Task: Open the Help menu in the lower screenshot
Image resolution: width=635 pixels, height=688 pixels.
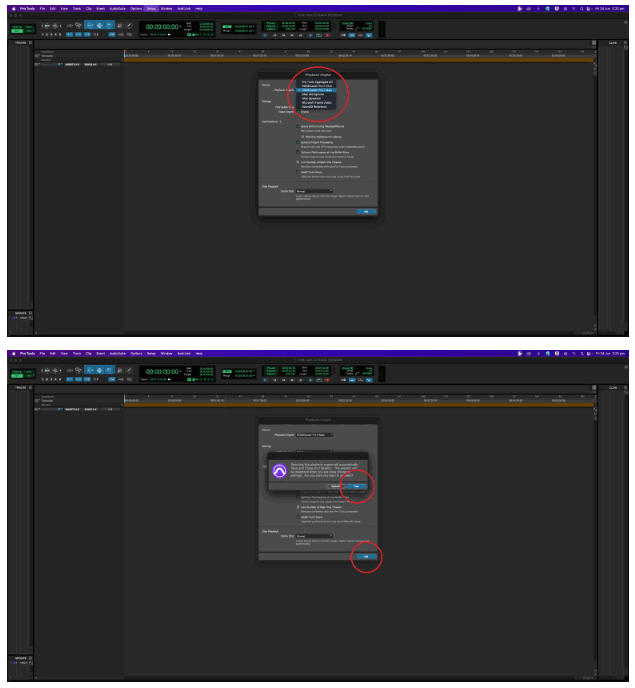Action: click(x=199, y=353)
